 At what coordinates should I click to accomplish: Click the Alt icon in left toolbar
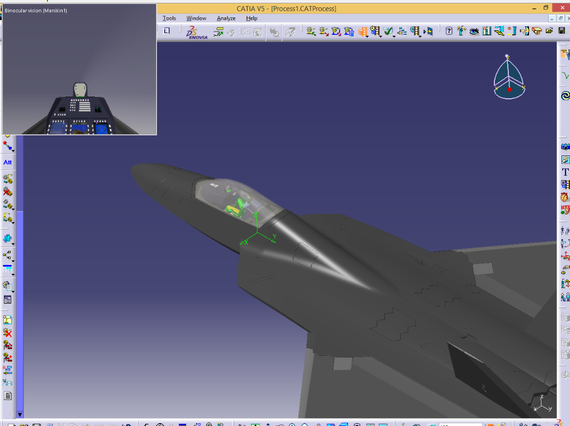pyautogui.click(x=7, y=162)
